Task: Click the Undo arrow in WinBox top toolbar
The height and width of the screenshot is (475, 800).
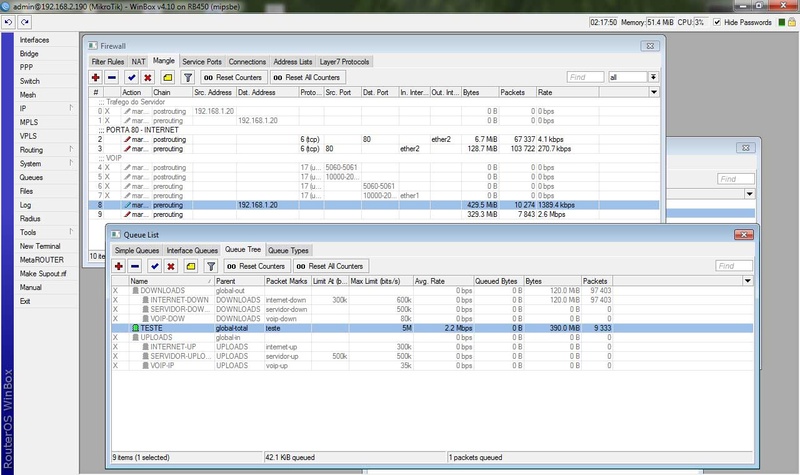Action: 9,21
